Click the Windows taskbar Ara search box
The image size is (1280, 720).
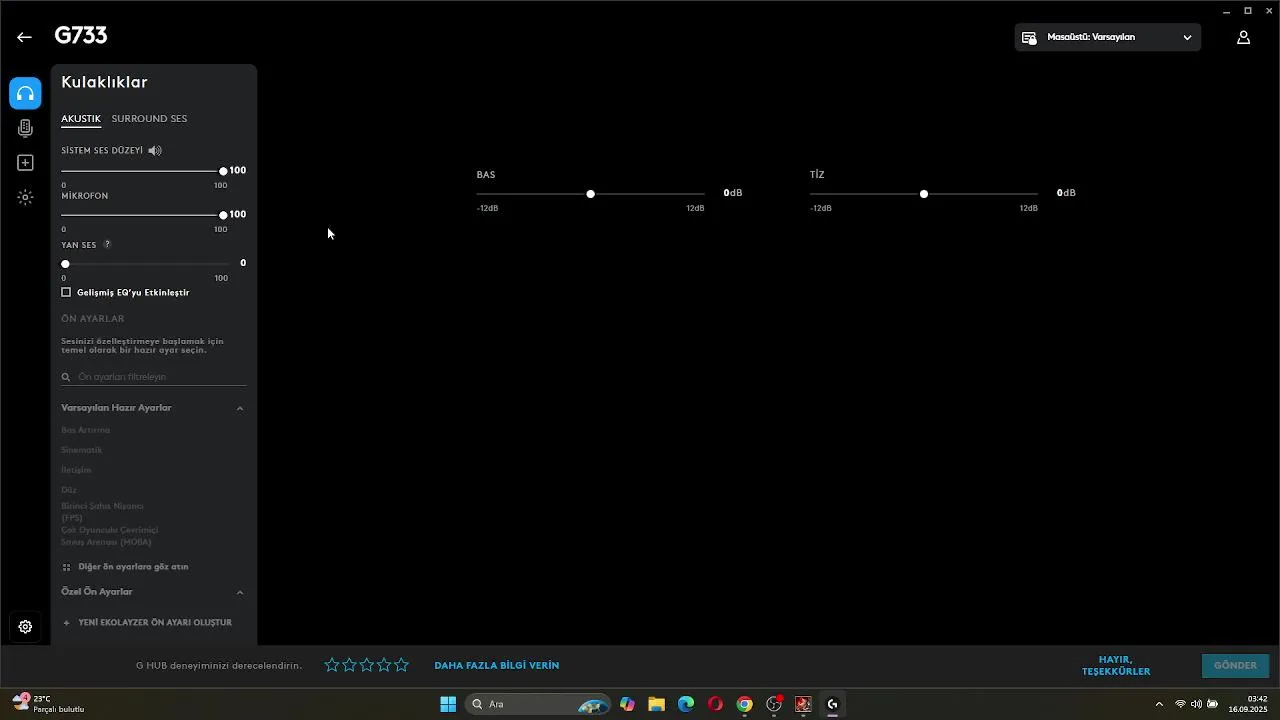538,704
